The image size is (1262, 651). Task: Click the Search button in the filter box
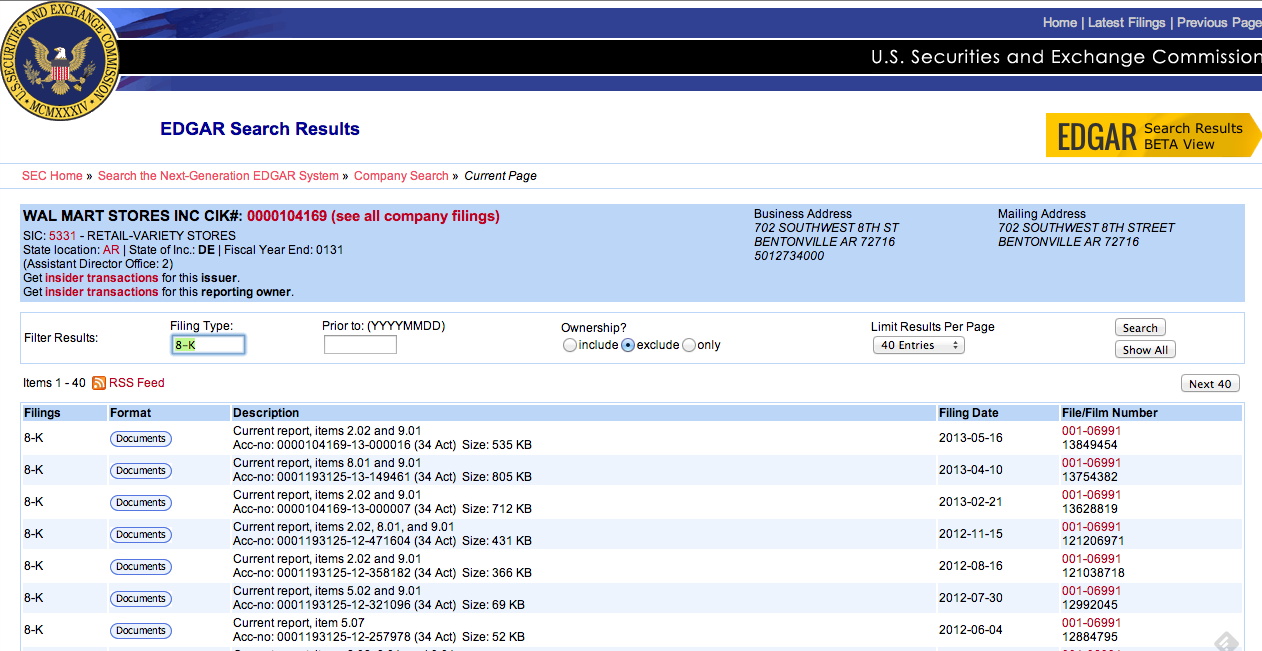tap(1140, 328)
